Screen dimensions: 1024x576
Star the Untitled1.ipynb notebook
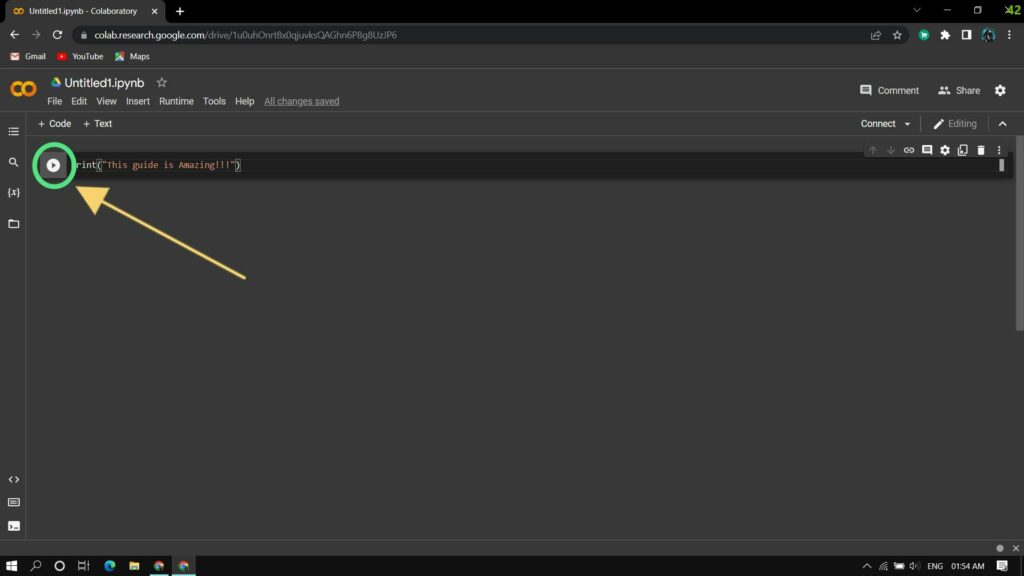pos(162,83)
